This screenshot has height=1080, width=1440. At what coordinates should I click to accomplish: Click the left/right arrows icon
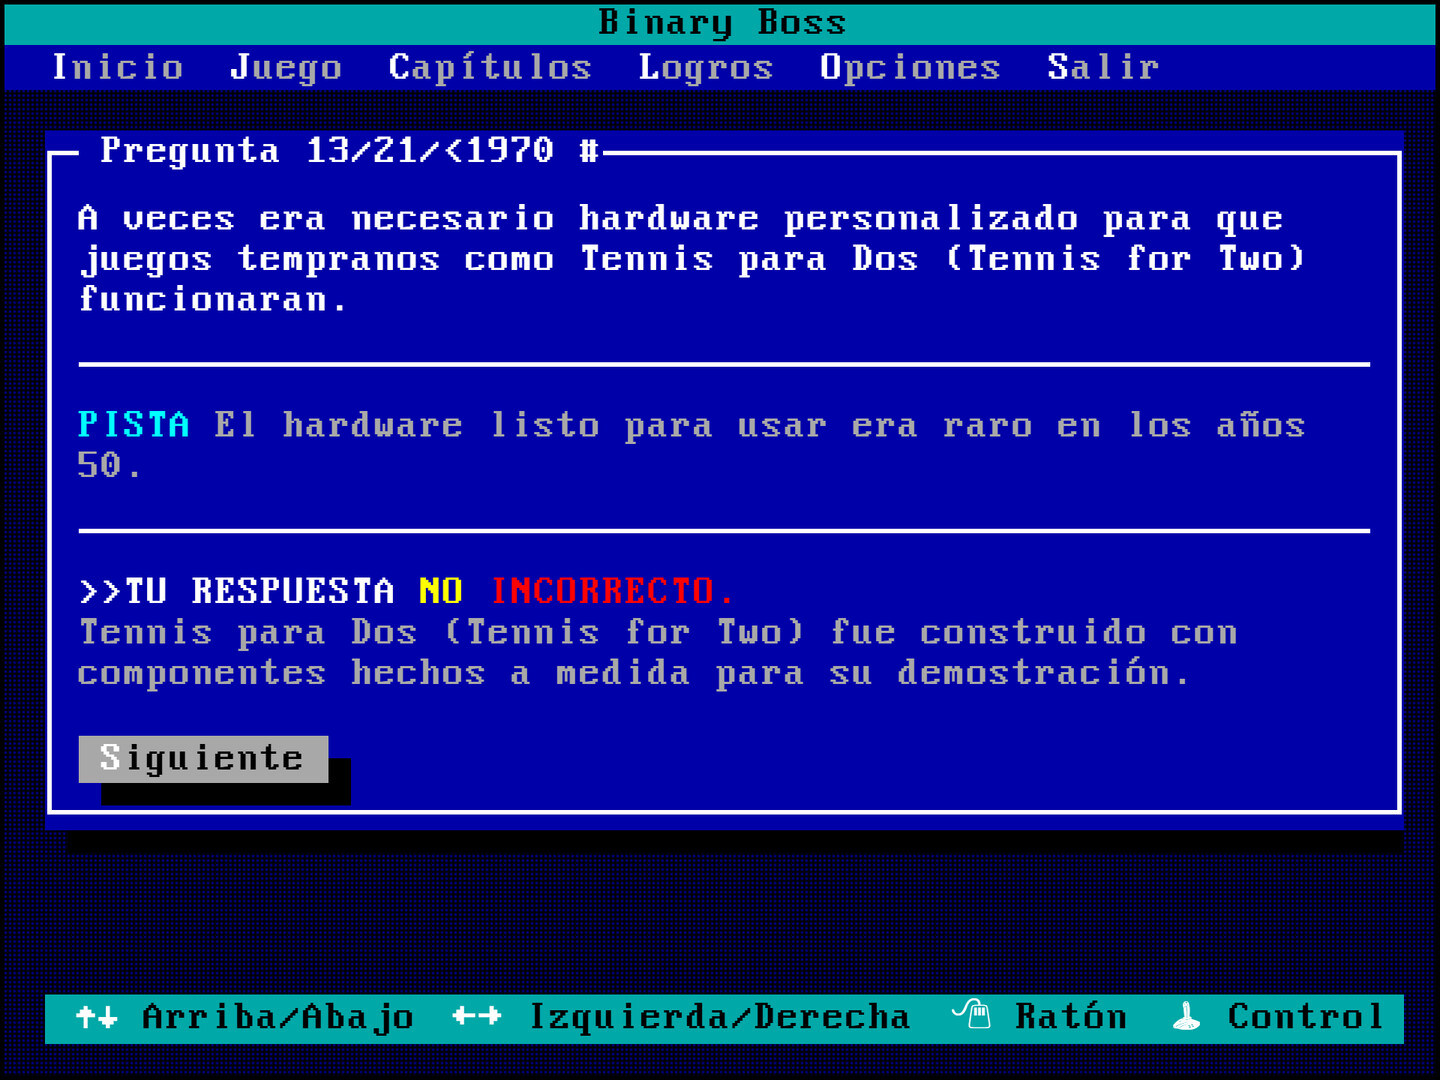point(476,1017)
